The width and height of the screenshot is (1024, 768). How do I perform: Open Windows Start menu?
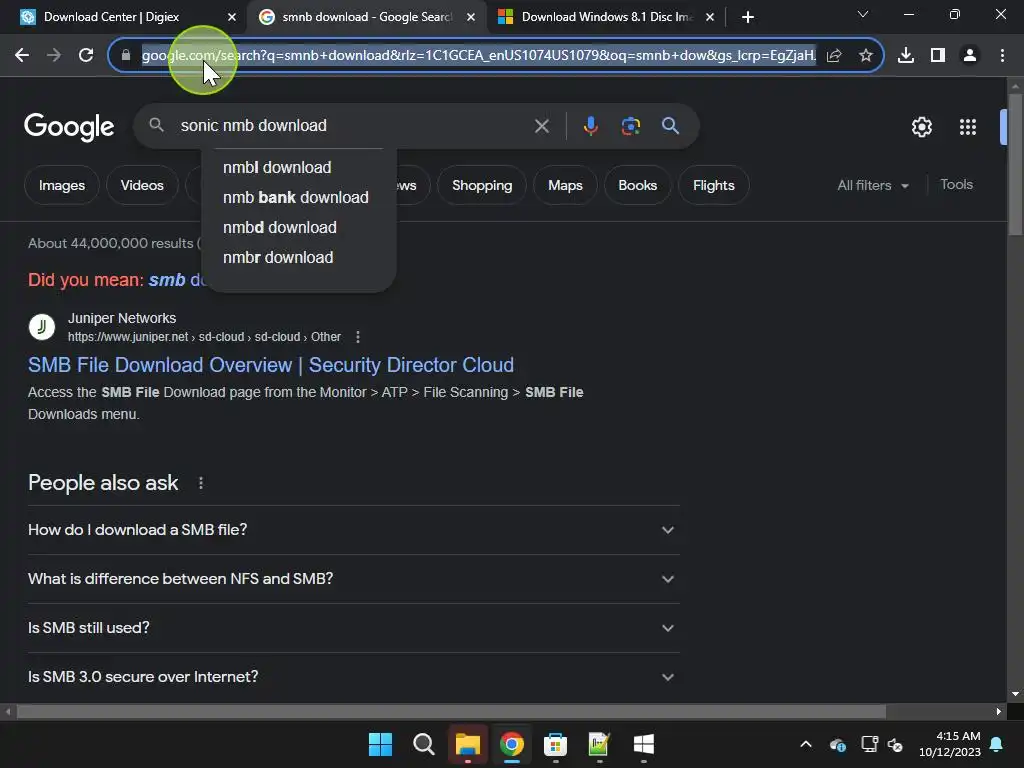click(380, 744)
